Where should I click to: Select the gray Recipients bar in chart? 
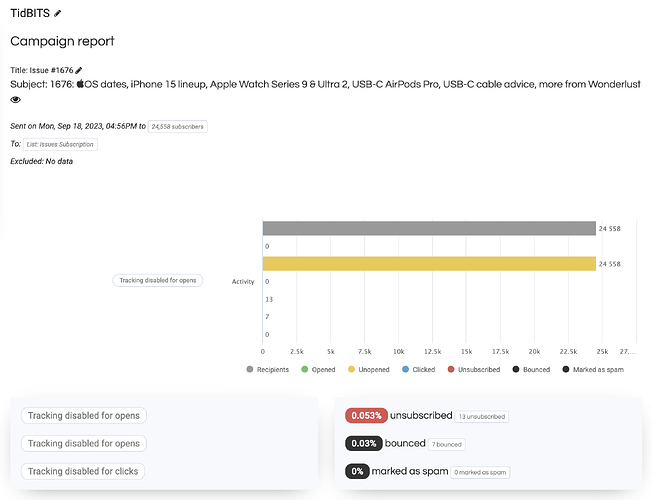[x=429, y=228]
